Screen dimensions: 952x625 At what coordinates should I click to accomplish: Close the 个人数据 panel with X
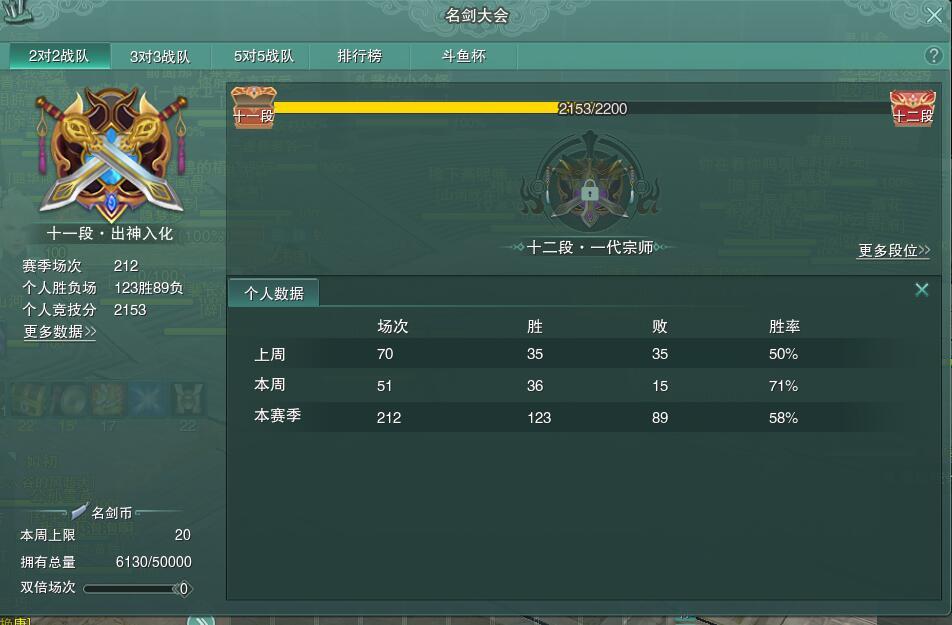pos(922,290)
